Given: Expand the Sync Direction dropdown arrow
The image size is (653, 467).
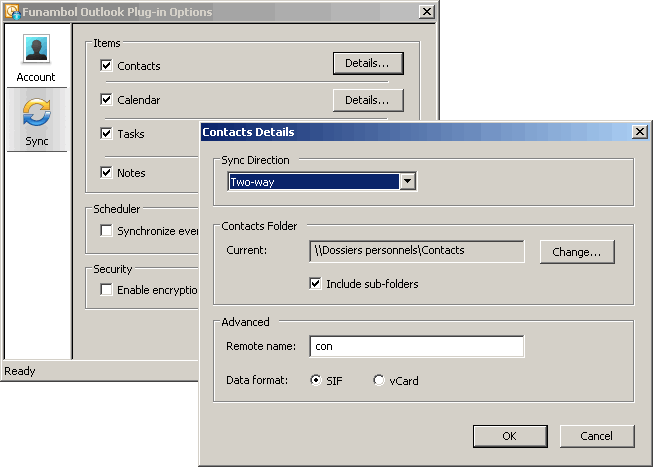Looking at the screenshot, I should (408, 182).
